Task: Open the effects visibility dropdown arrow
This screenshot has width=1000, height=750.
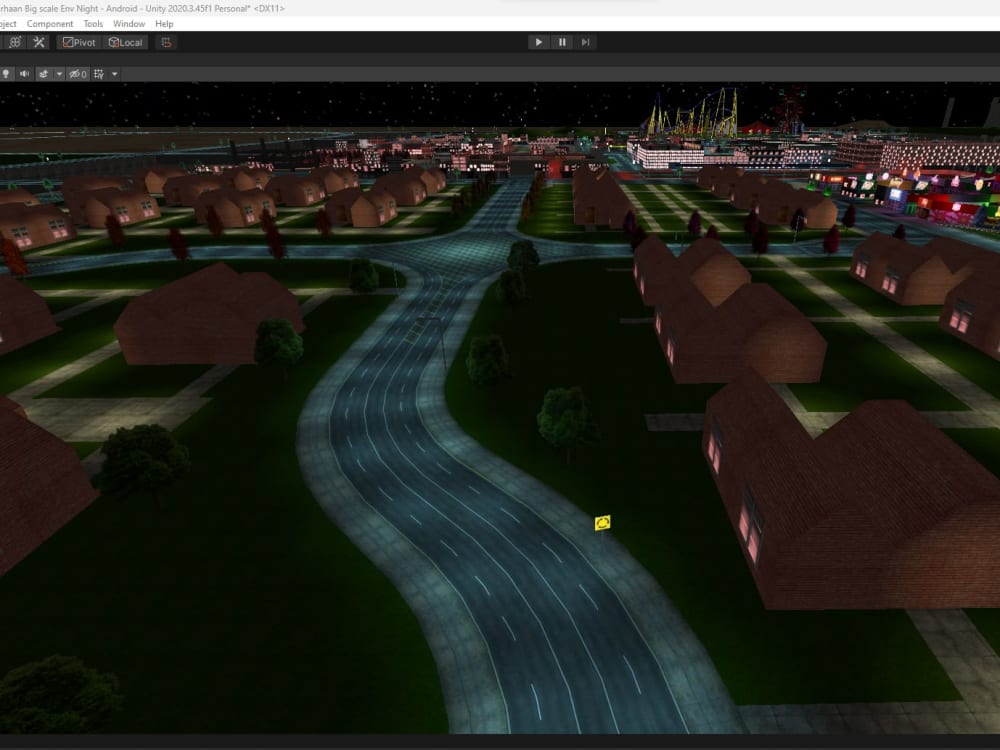Action: 59,73
